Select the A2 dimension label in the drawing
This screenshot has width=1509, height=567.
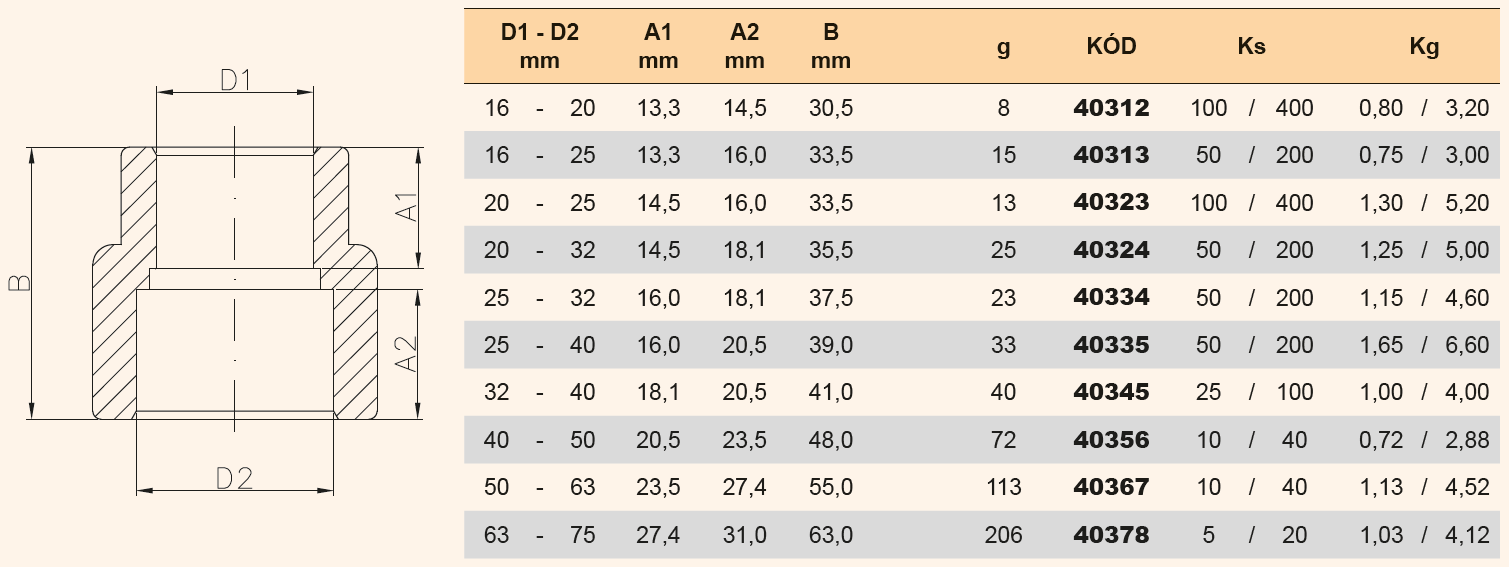coord(406,352)
